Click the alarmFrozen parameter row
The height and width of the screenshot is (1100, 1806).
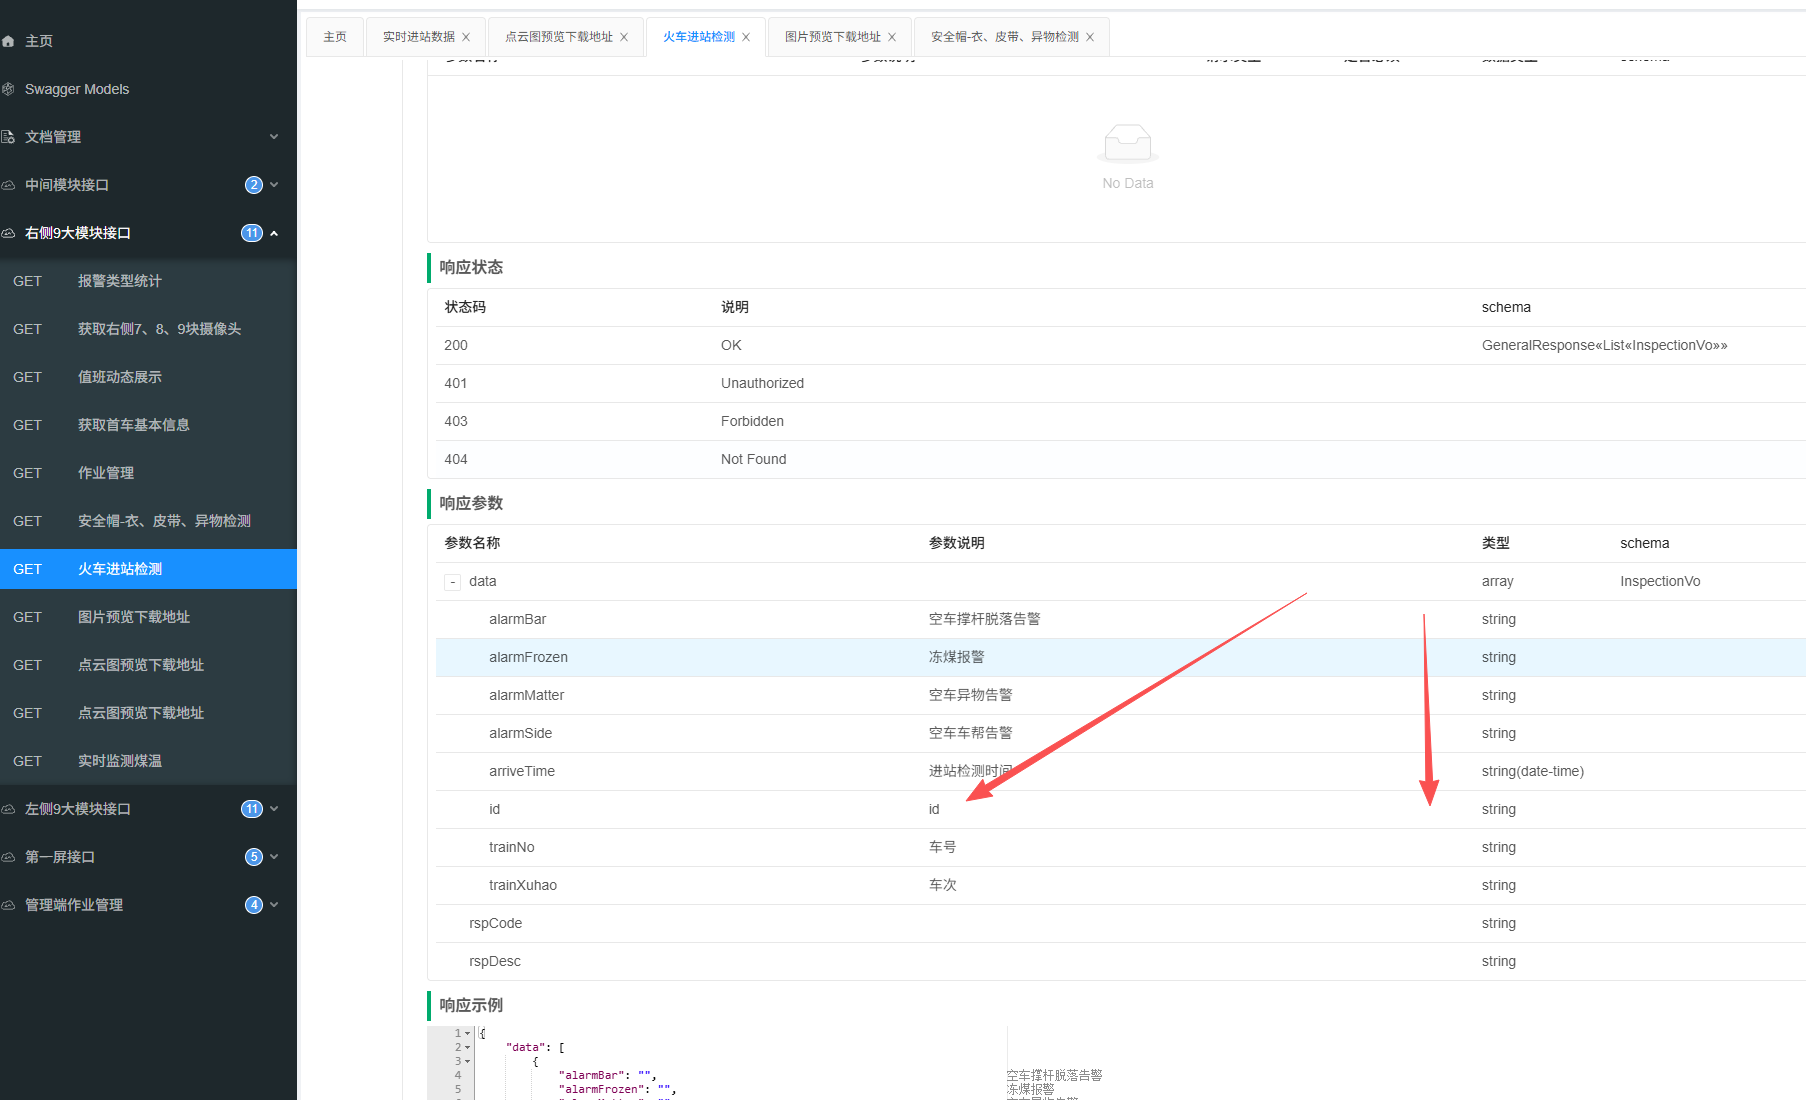(528, 657)
